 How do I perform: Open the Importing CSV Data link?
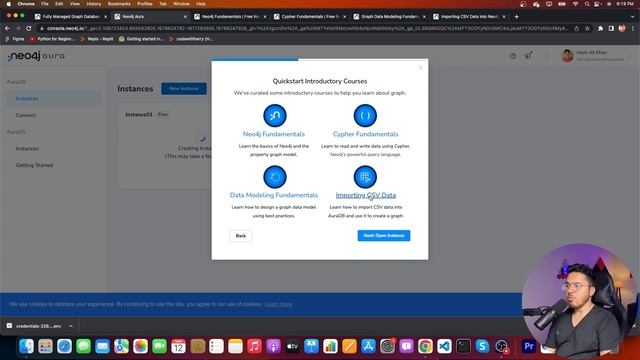pos(366,195)
